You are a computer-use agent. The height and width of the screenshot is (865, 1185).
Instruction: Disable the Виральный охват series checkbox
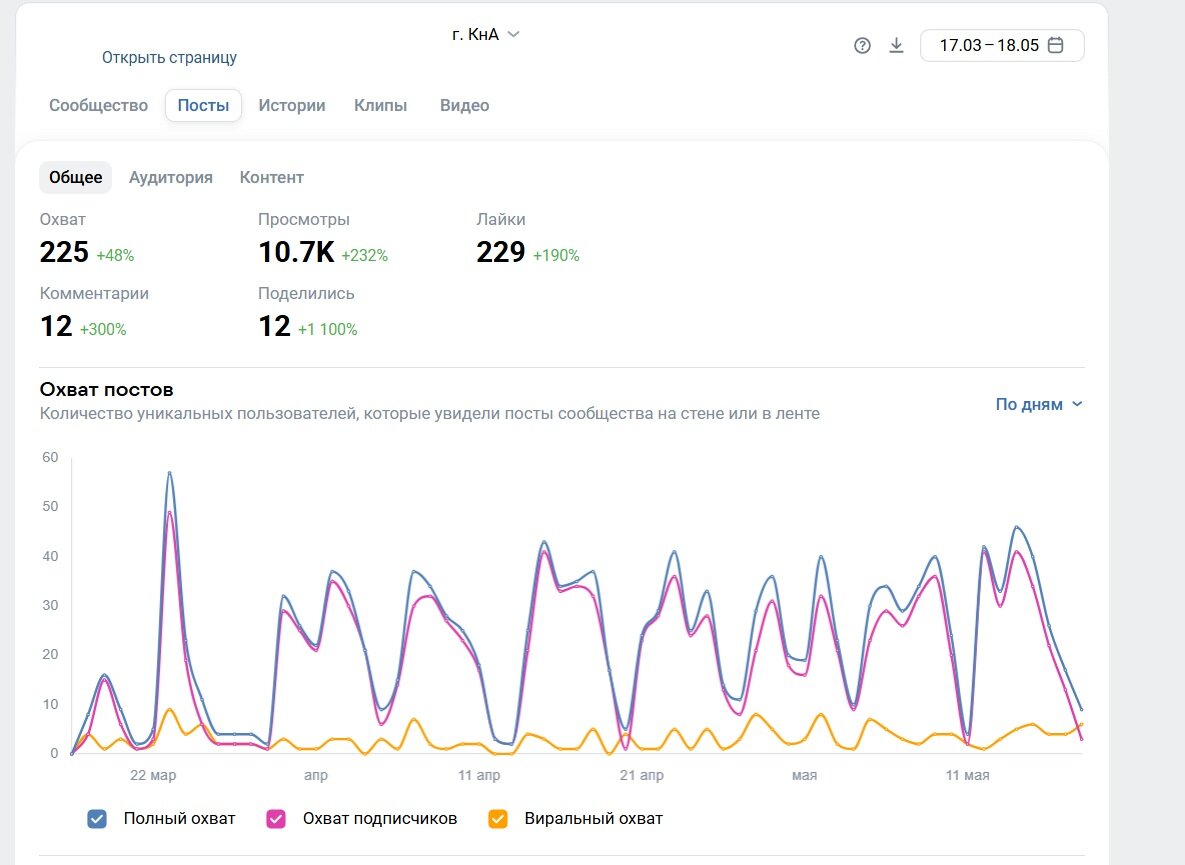click(497, 819)
